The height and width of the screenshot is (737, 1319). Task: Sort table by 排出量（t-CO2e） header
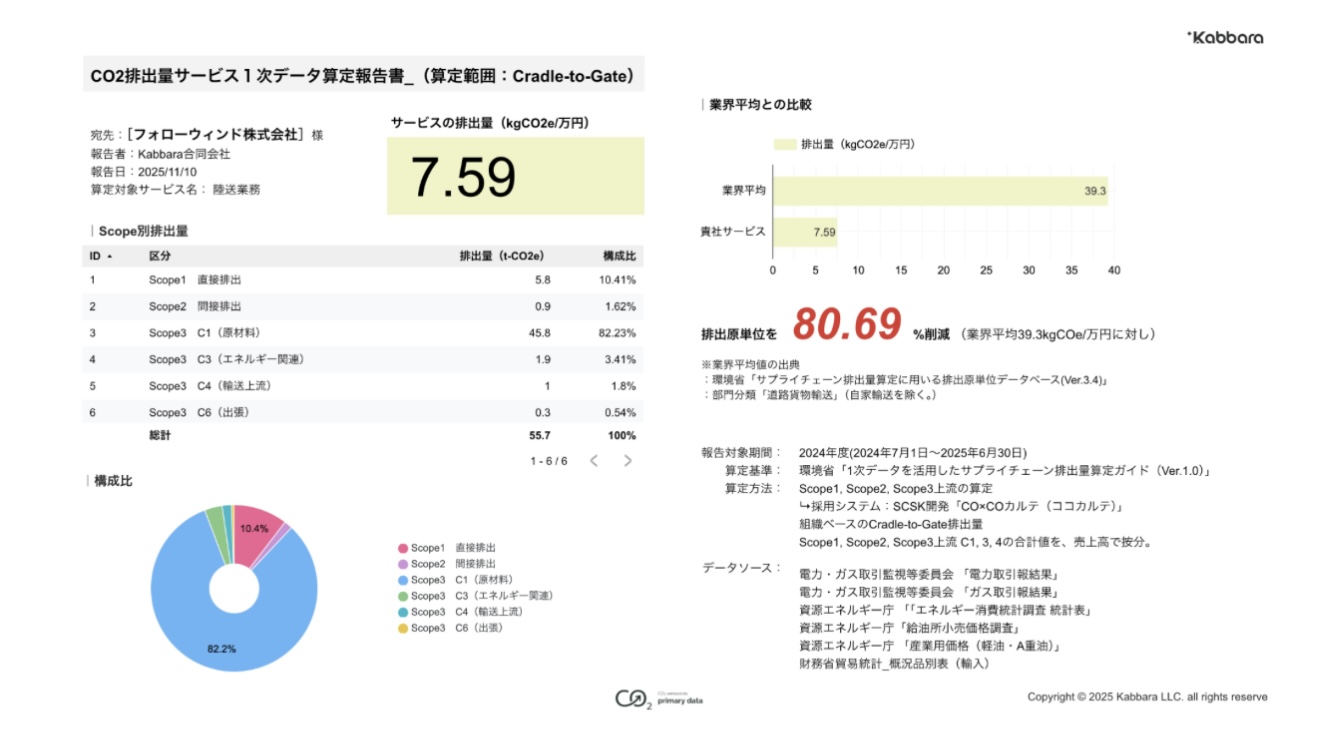[501, 256]
